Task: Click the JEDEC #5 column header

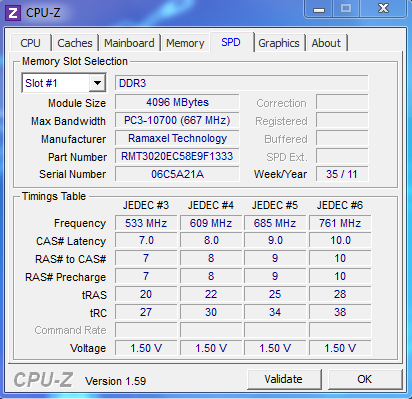Action: [x=275, y=205]
